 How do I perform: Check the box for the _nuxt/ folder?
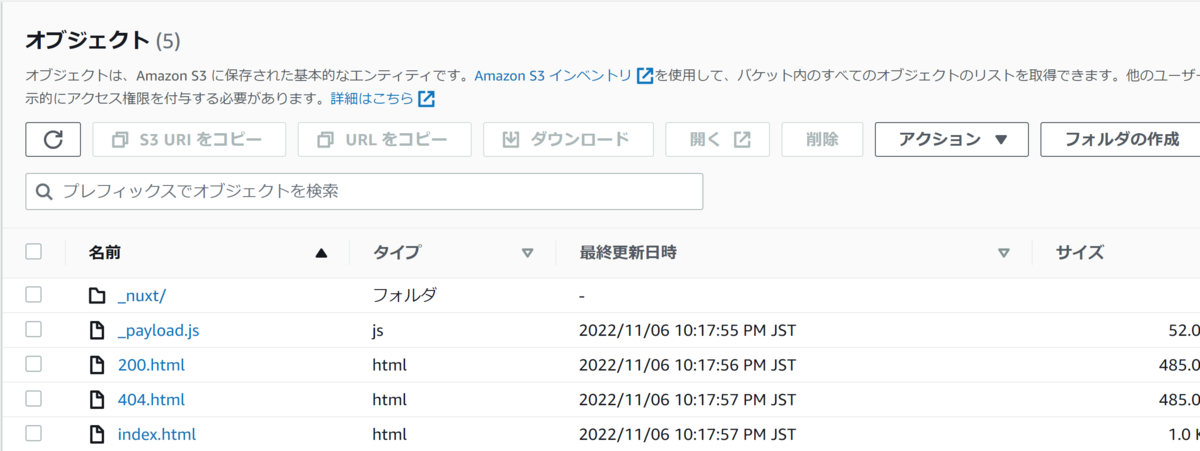tap(34, 295)
